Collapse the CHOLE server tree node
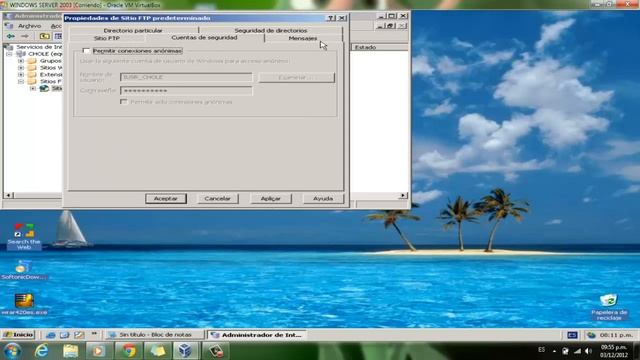640x360 pixels. click(x=9, y=54)
